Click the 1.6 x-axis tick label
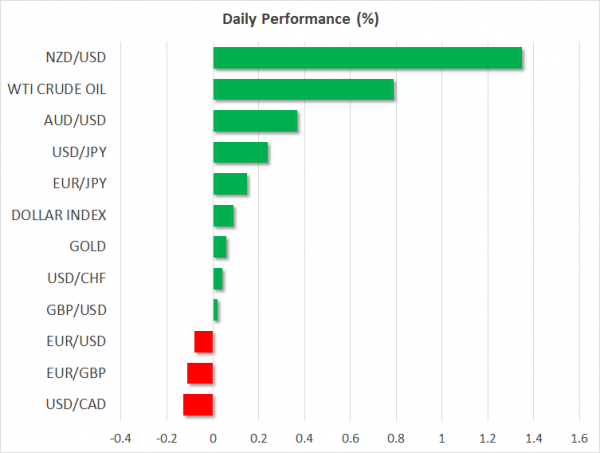600x453 pixels. (x=579, y=439)
